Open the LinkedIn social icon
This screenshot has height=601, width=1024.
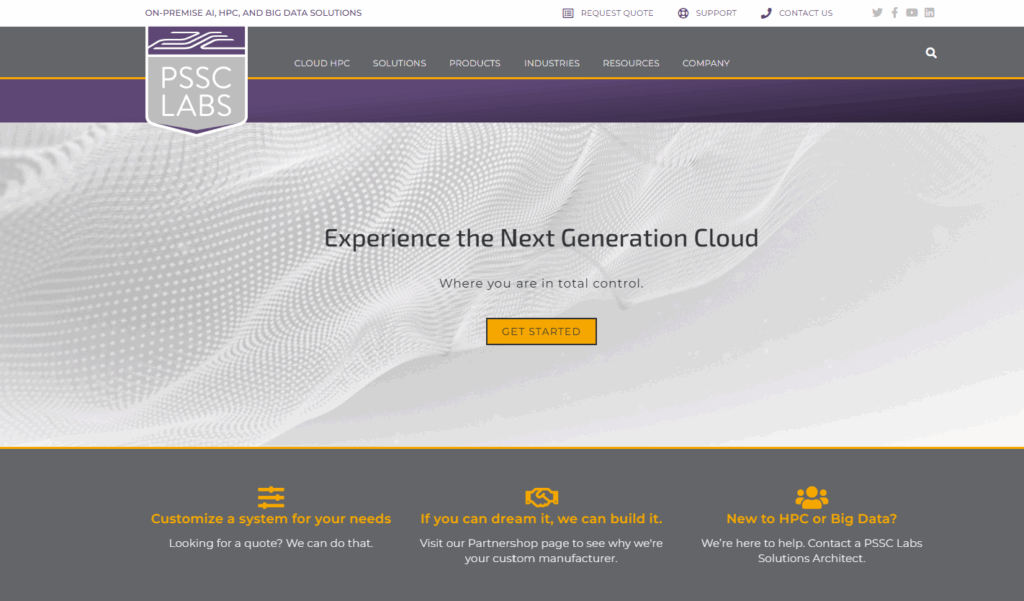(929, 13)
